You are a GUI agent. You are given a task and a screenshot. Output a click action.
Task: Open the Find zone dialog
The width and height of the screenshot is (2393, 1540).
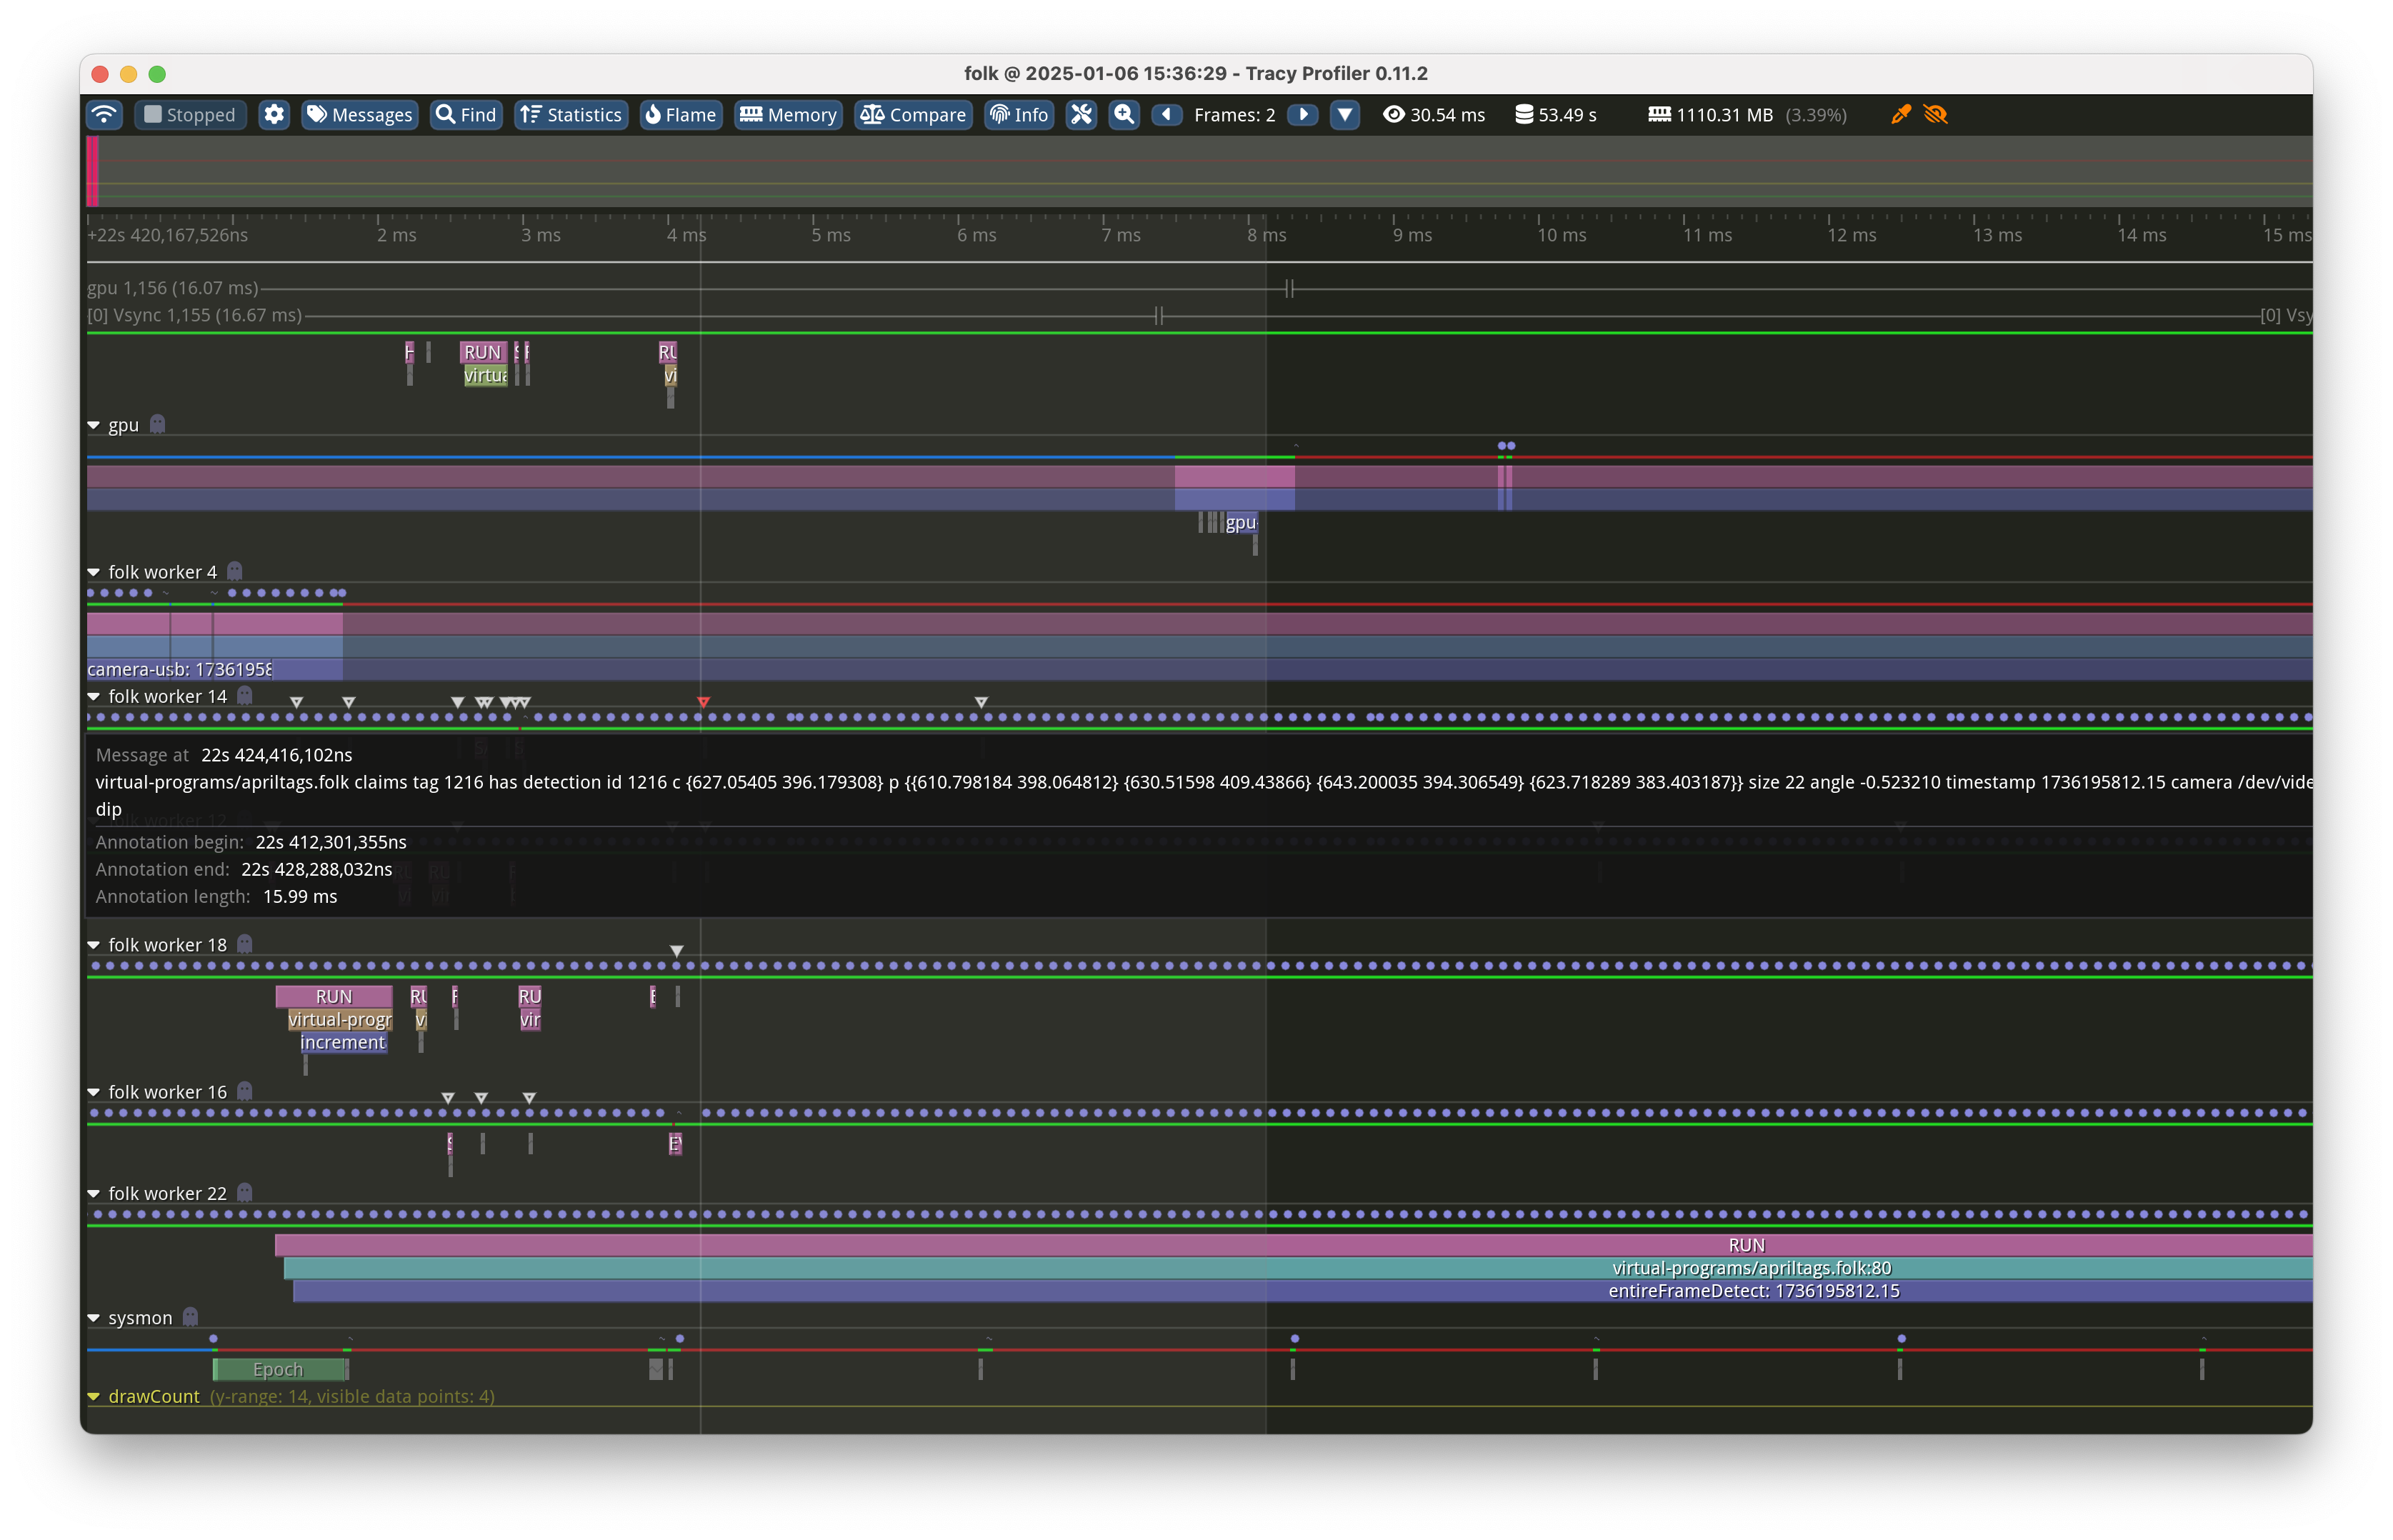466,115
